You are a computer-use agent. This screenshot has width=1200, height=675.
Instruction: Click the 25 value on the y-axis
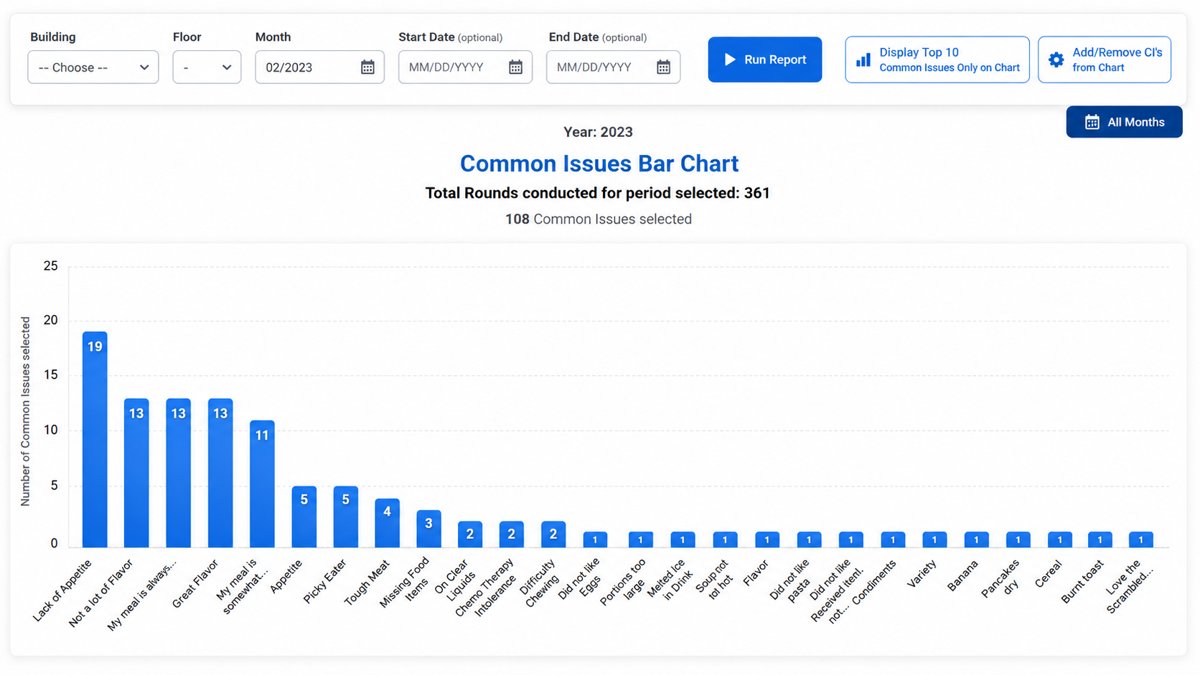tap(51, 266)
